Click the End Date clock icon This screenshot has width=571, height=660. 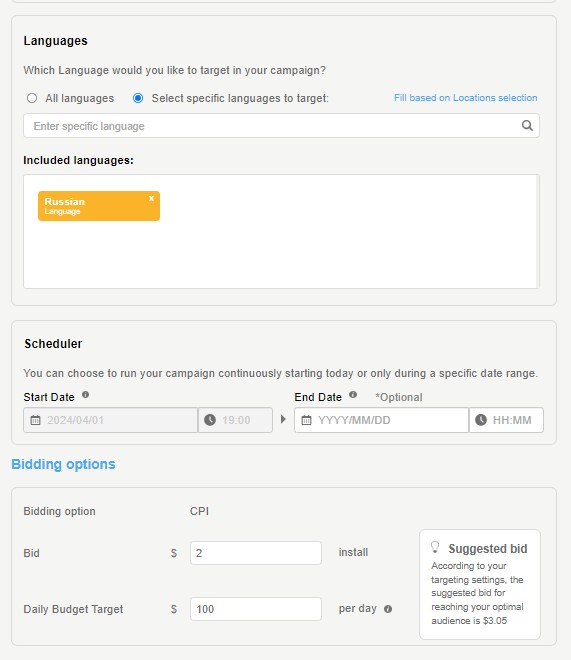(x=481, y=420)
